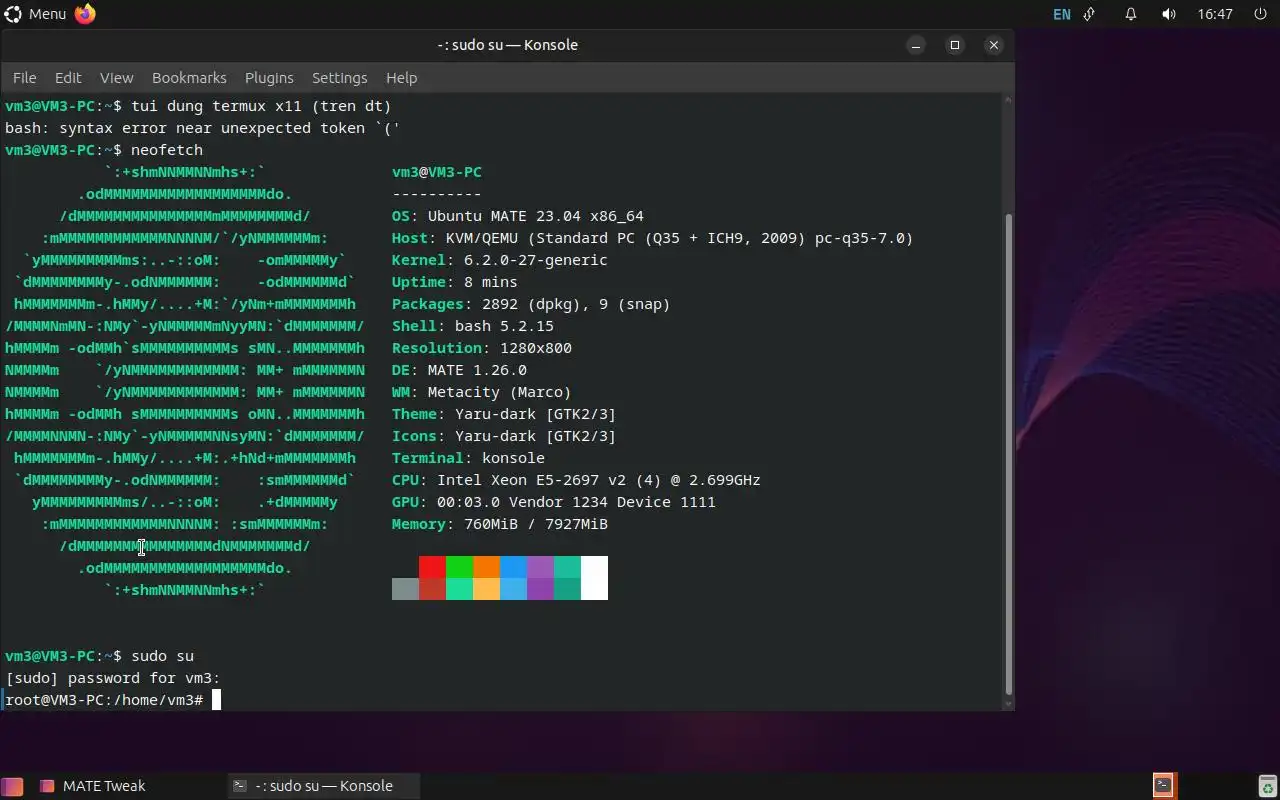Click the root@VM3-PC prompt line
Screen dimensions: 1280x800
[112, 700]
